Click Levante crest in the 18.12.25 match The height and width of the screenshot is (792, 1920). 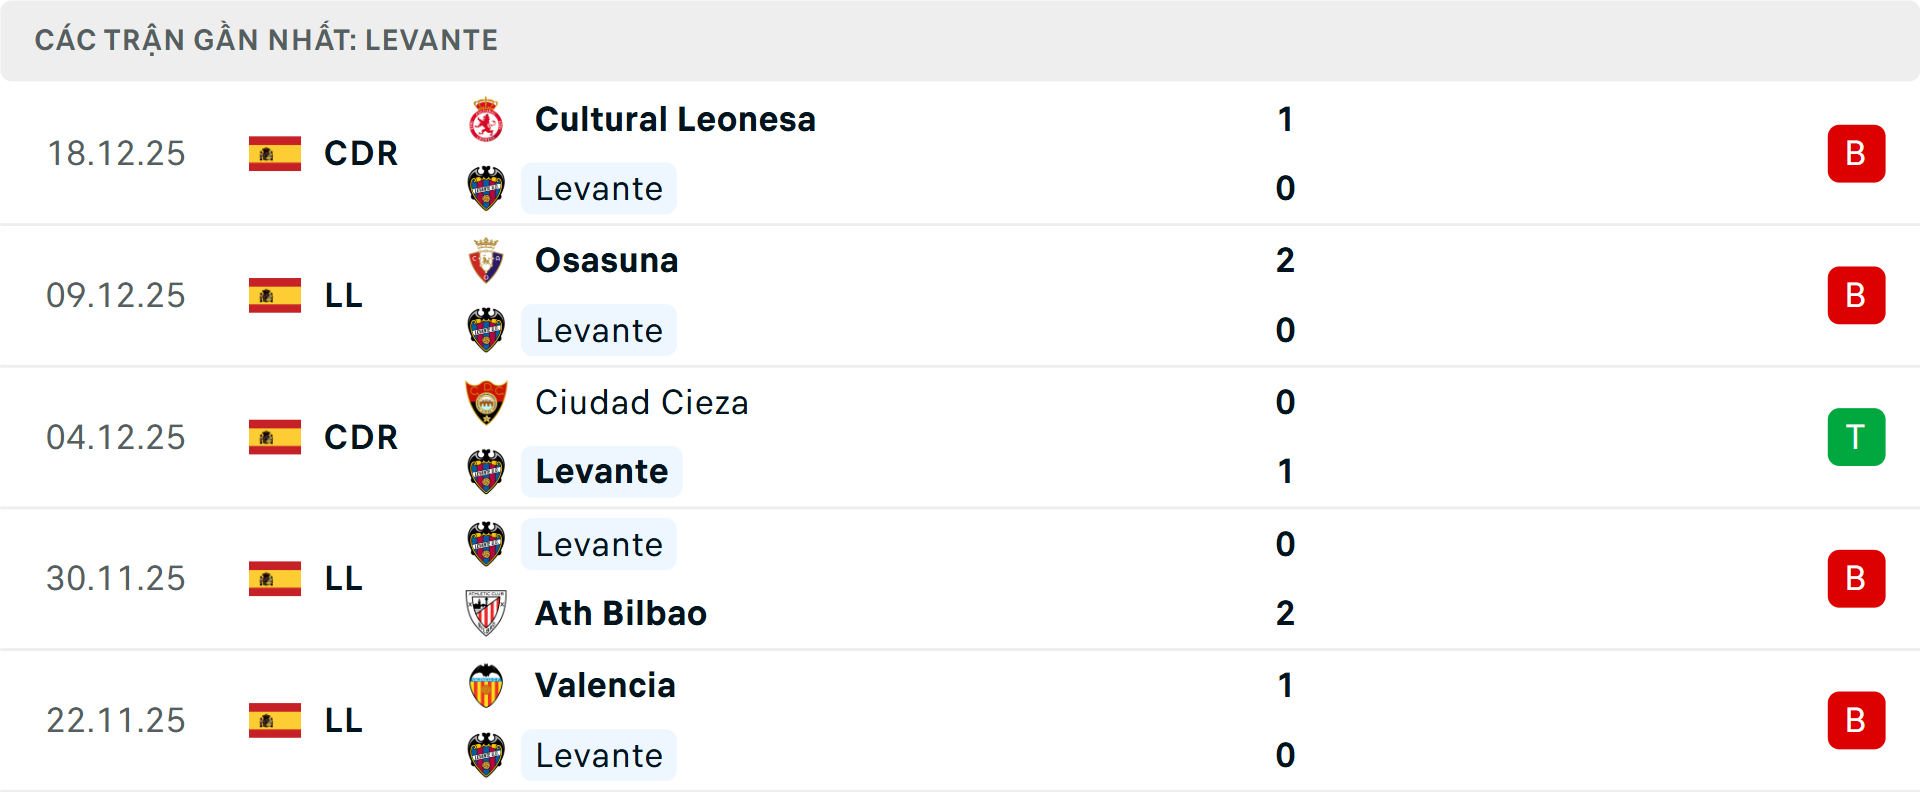pyautogui.click(x=486, y=189)
